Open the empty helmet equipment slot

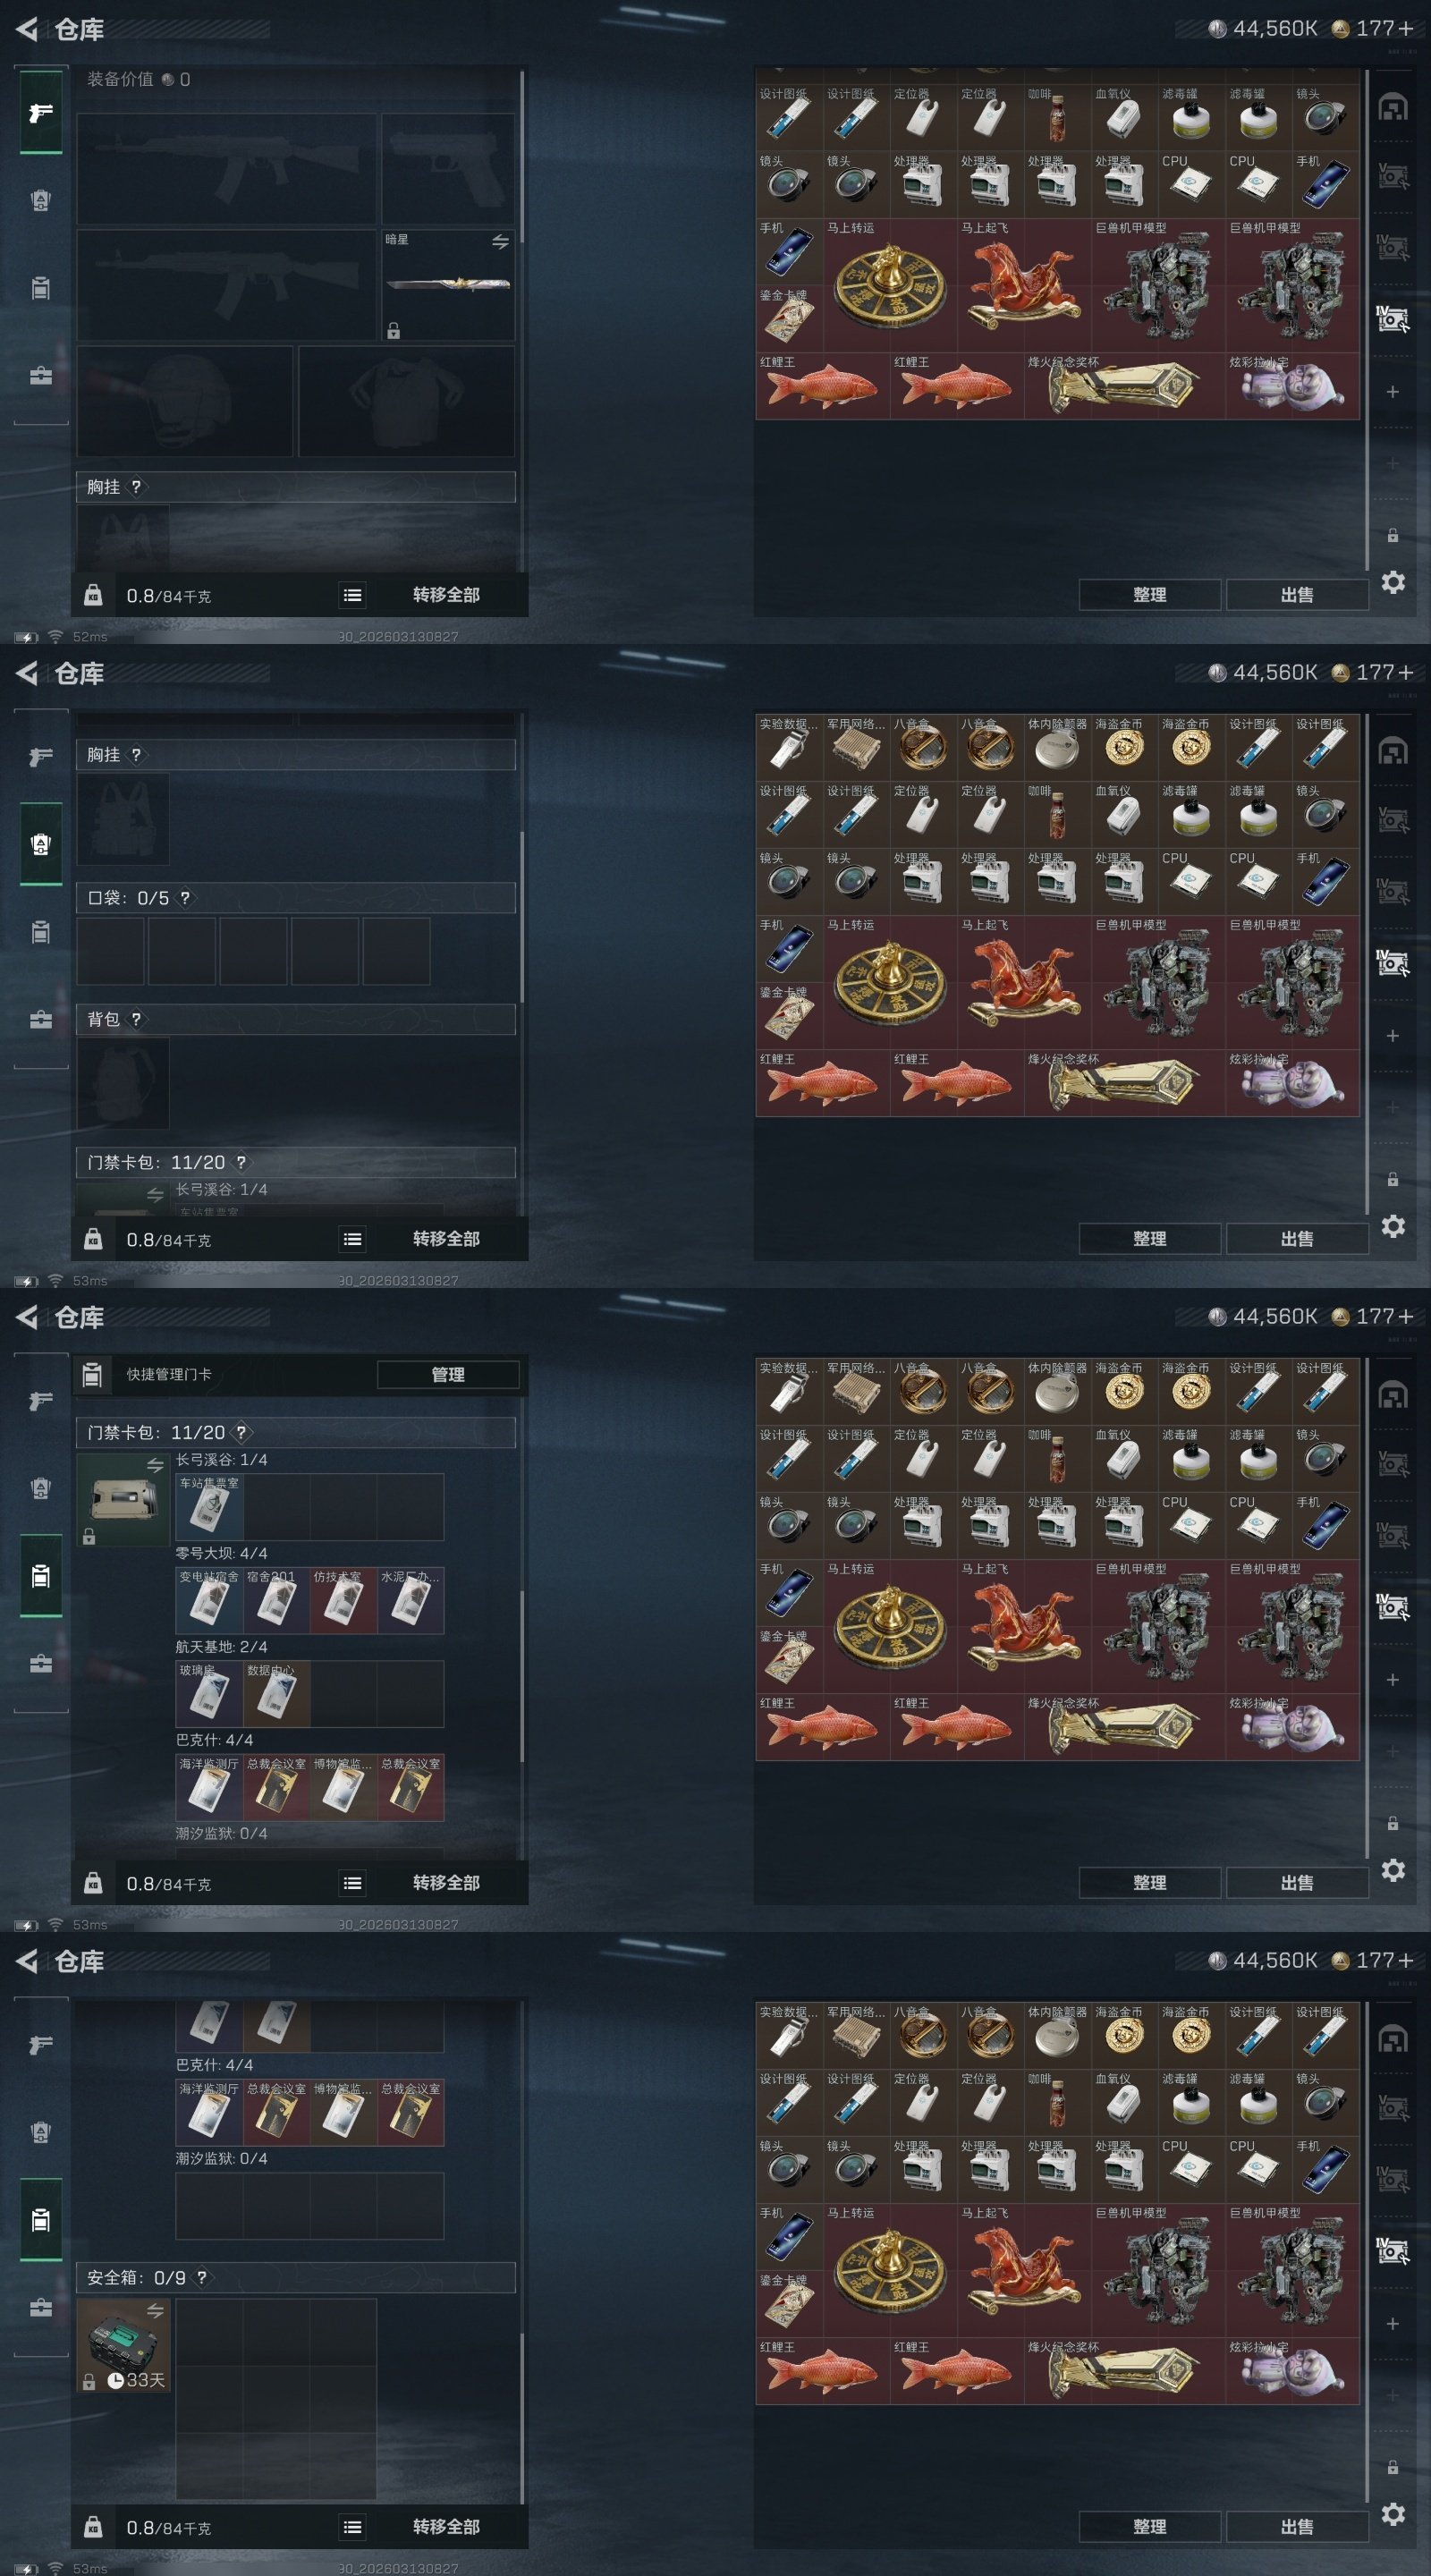(185, 401)
